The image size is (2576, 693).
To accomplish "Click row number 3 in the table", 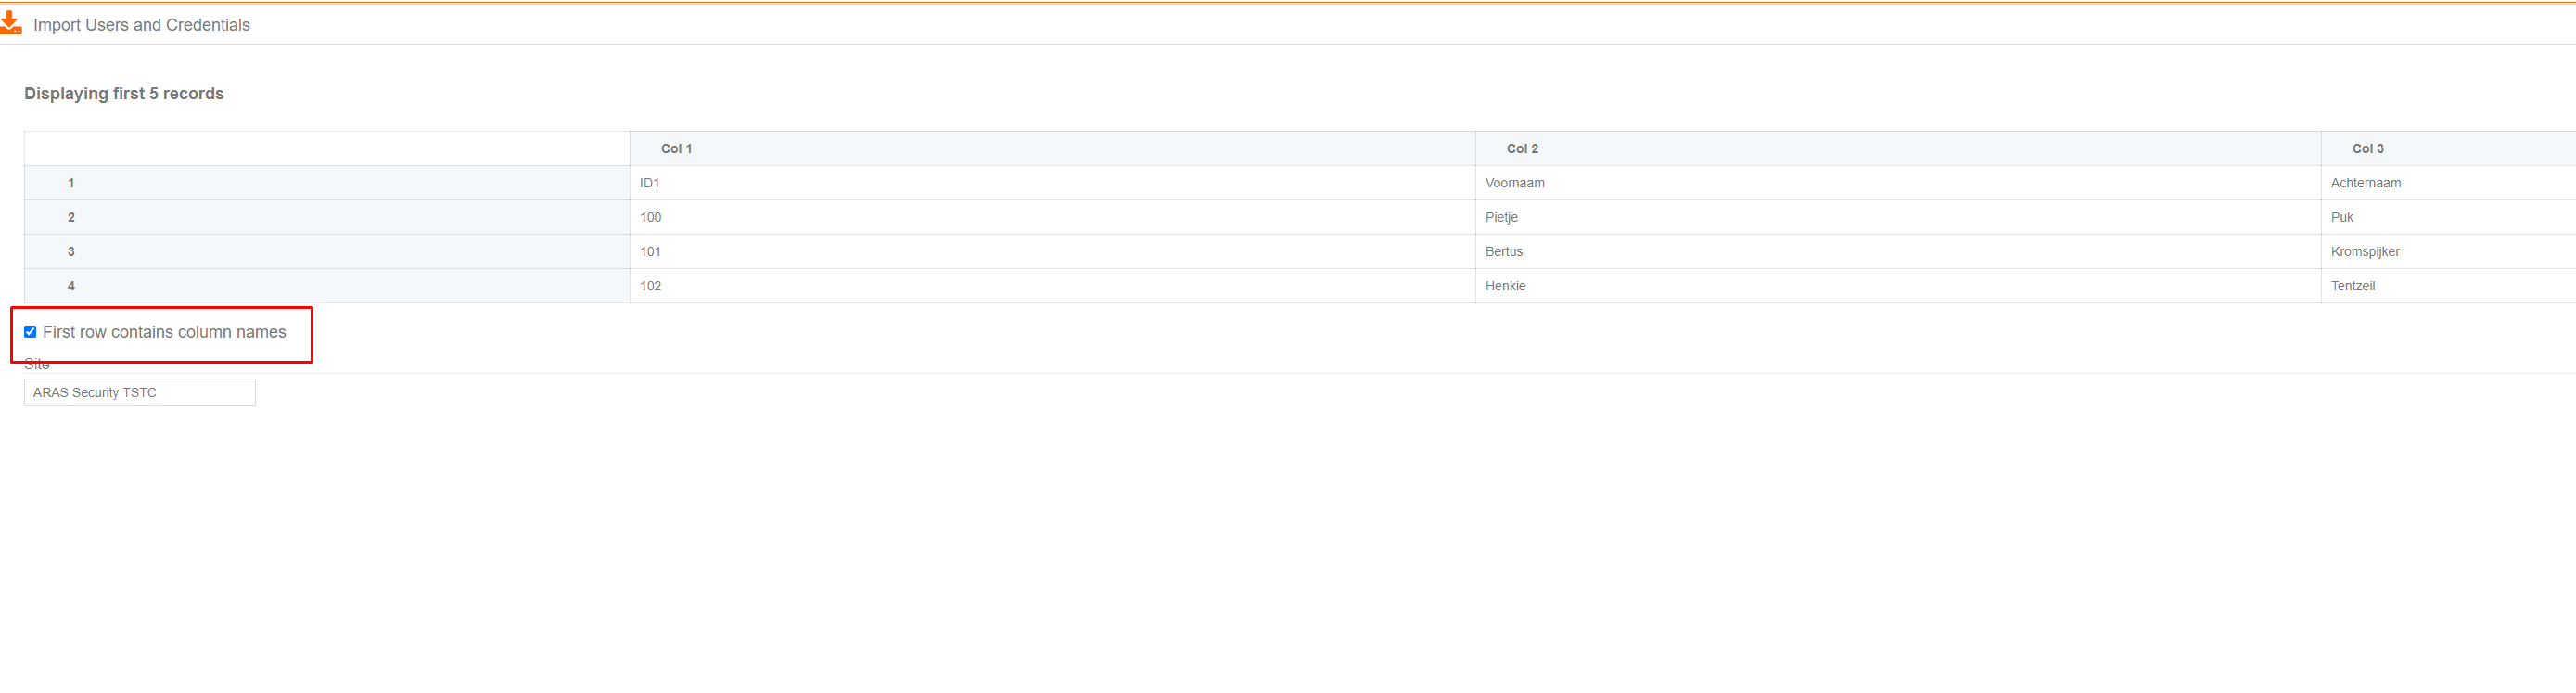I will coord(327,252).
